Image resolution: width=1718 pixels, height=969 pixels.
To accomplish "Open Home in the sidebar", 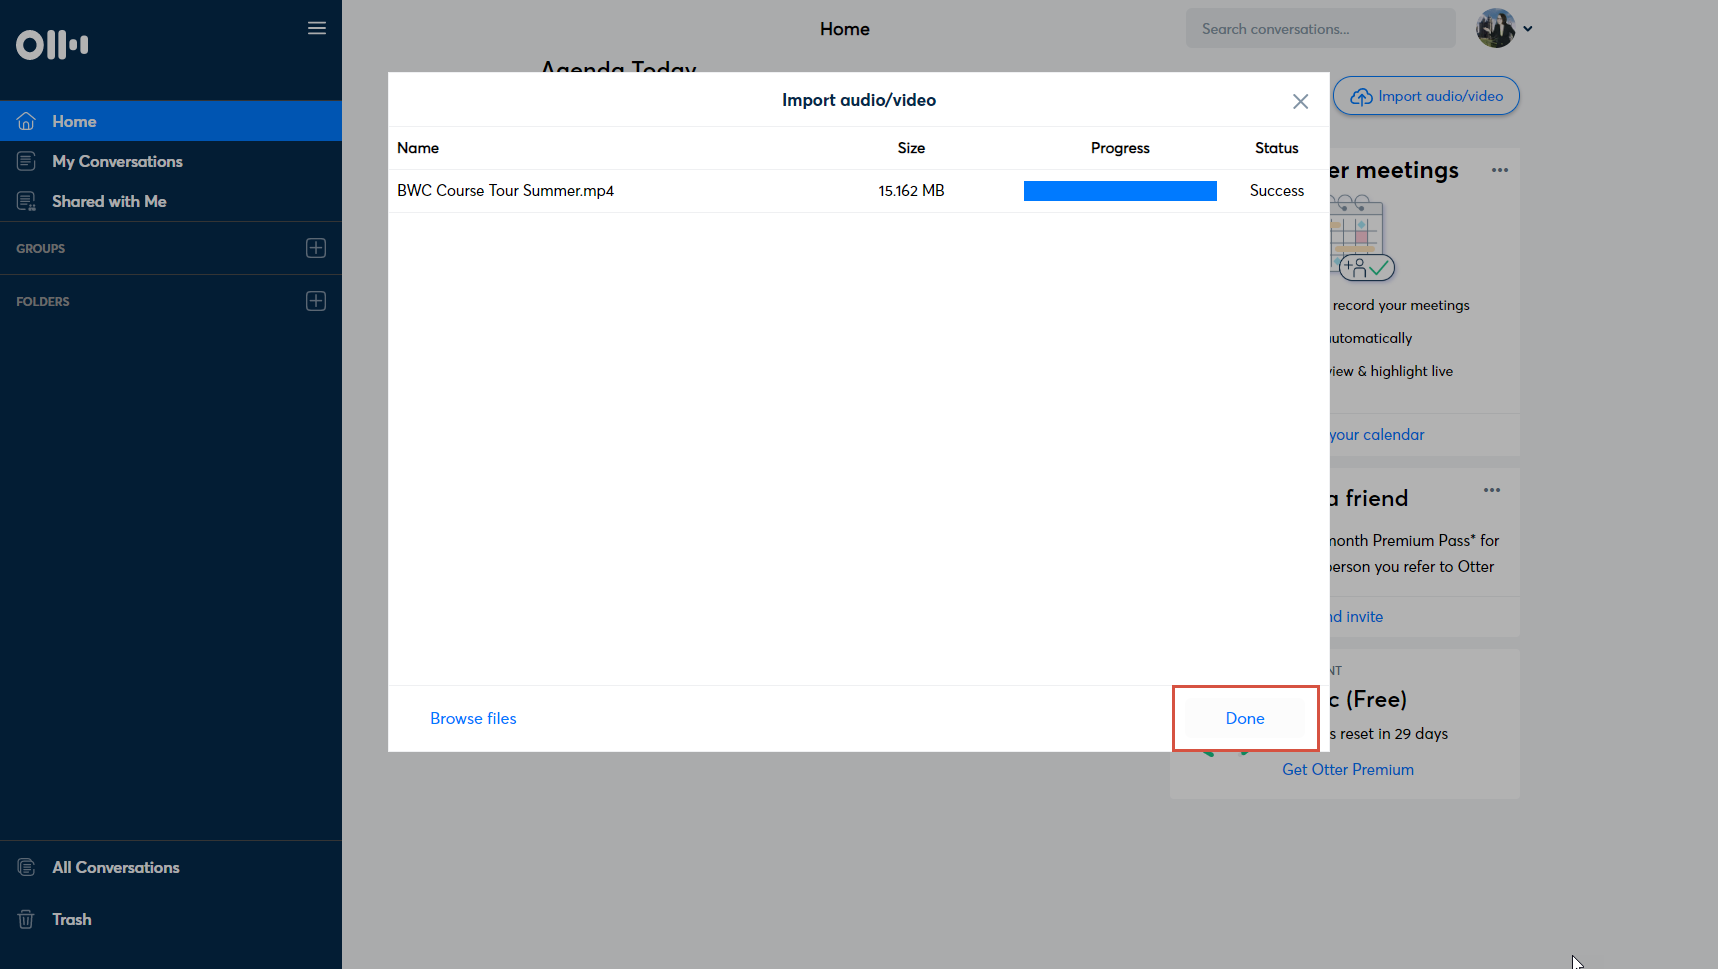I will tap(74, 121).
